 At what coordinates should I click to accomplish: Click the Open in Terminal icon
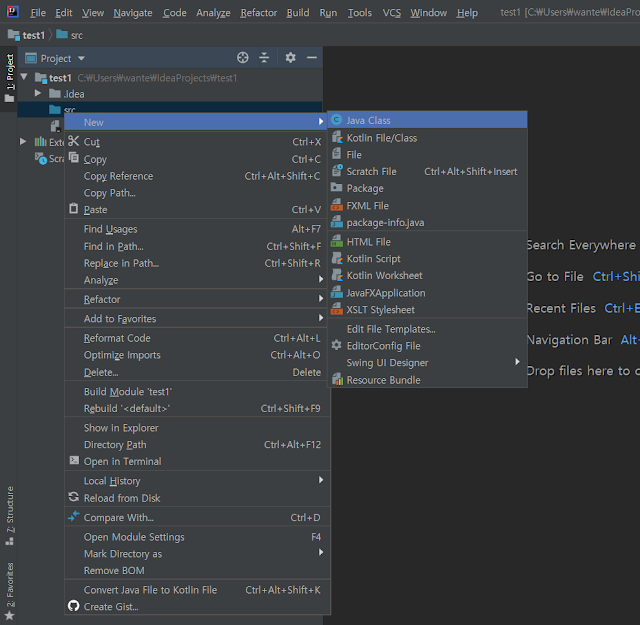[74, 460]
